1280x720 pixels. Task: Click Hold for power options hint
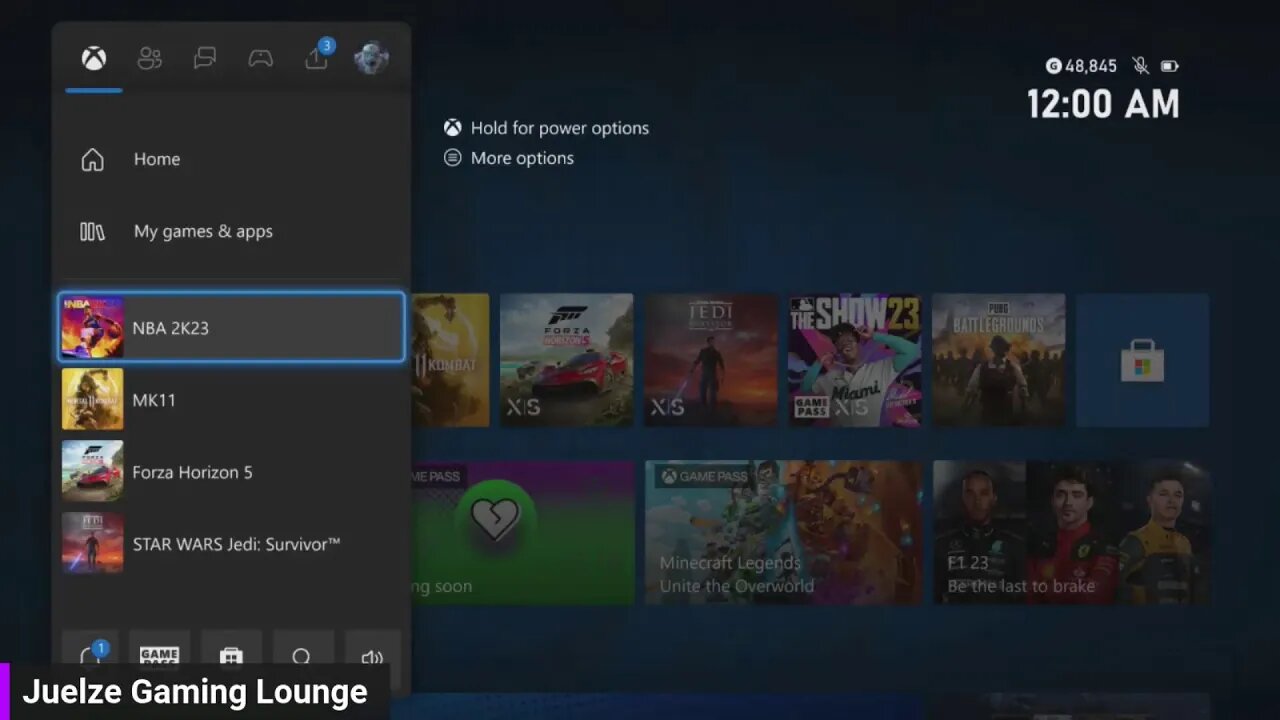click(559, 128)
